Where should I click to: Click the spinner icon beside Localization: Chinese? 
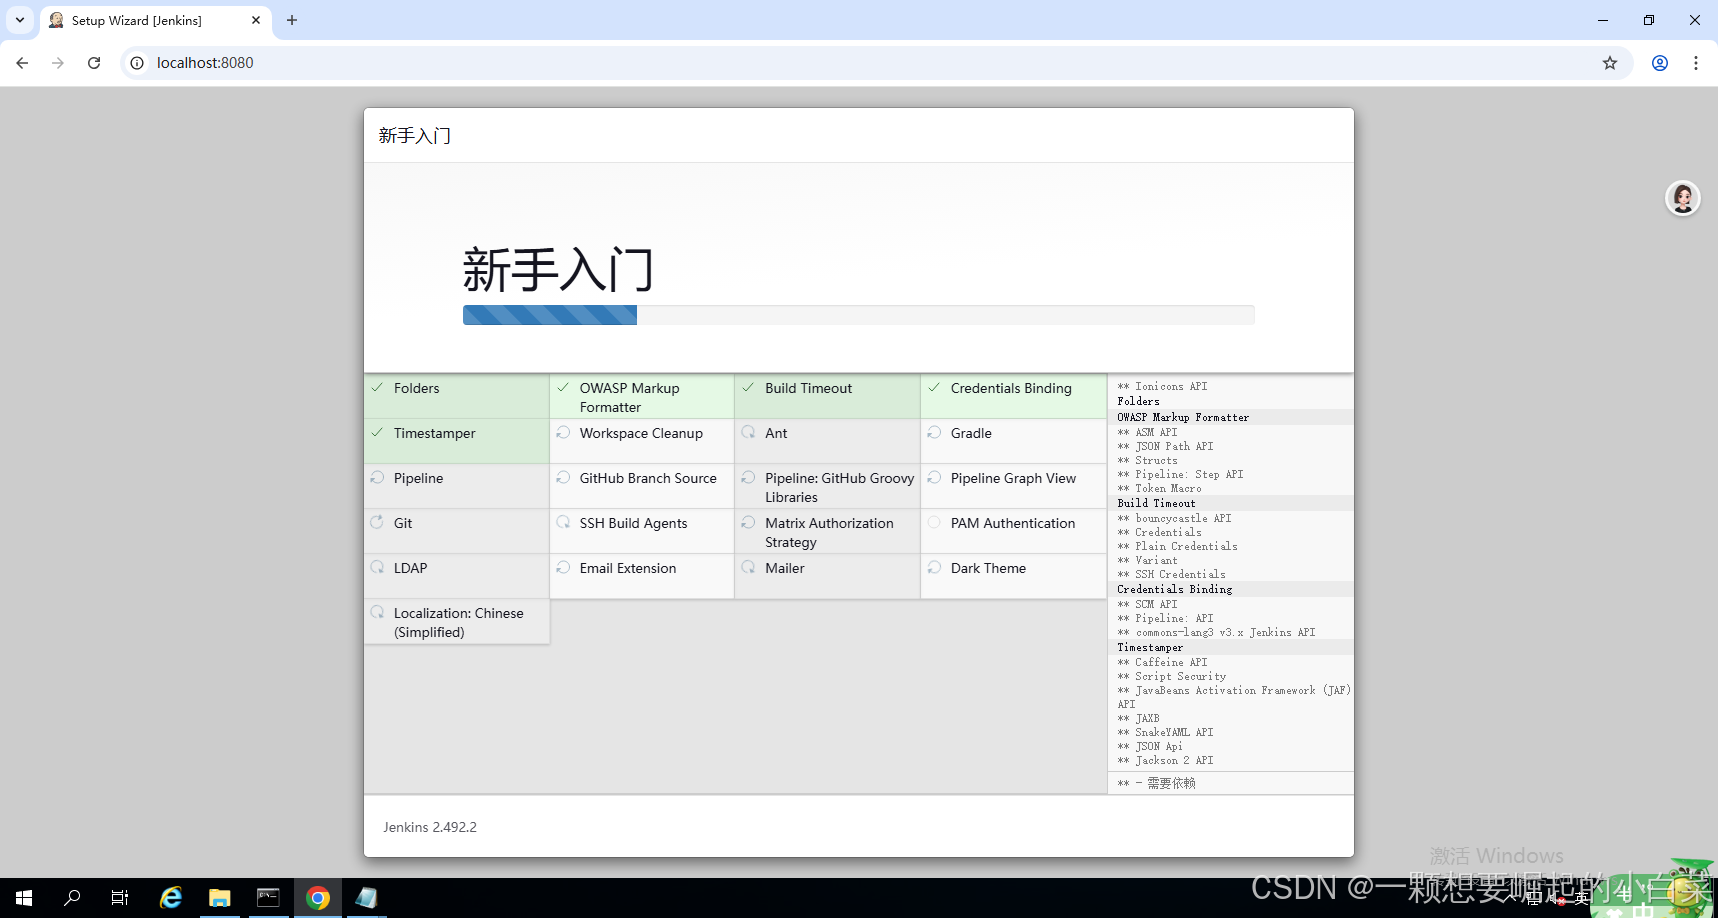click(377, 612)
